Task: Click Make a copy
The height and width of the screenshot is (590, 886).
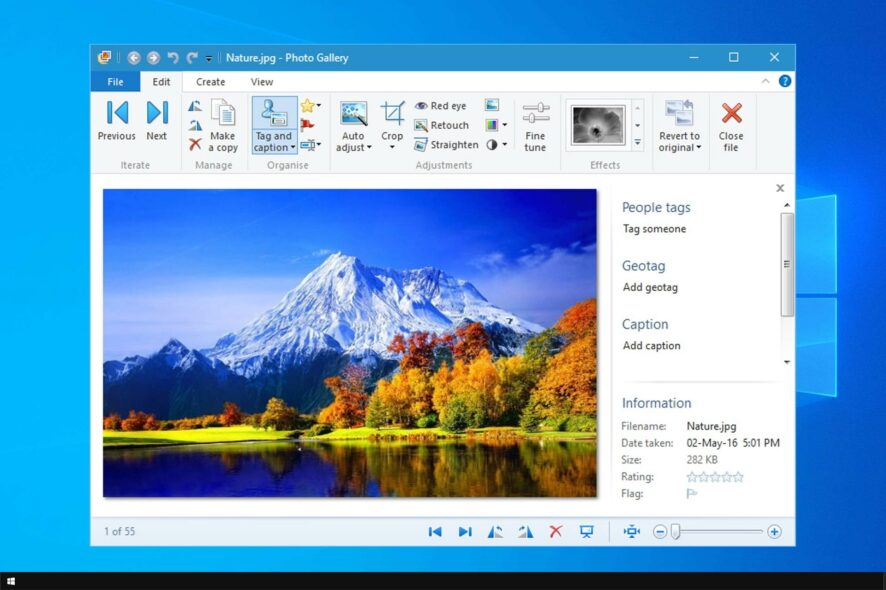Action: click(223, 125)
